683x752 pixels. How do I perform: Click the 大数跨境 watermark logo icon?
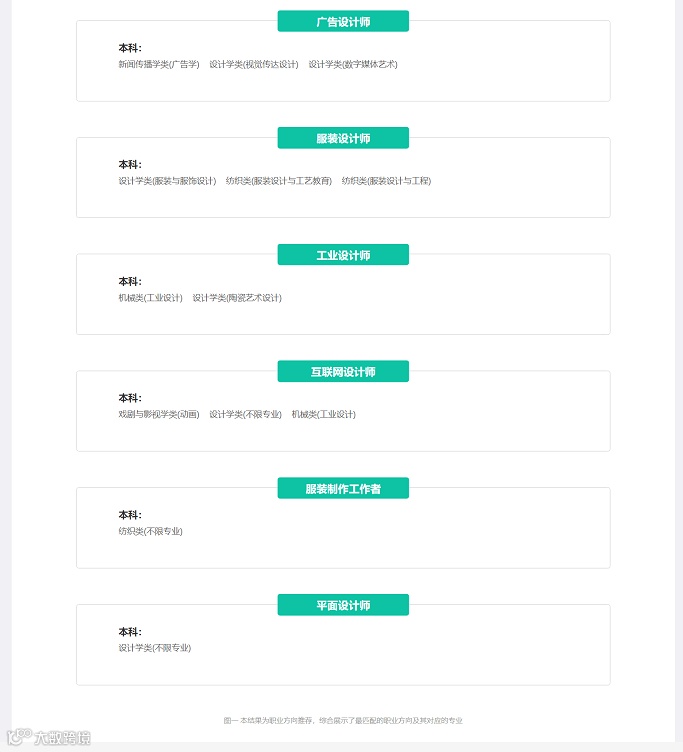[x=18, y=738]
